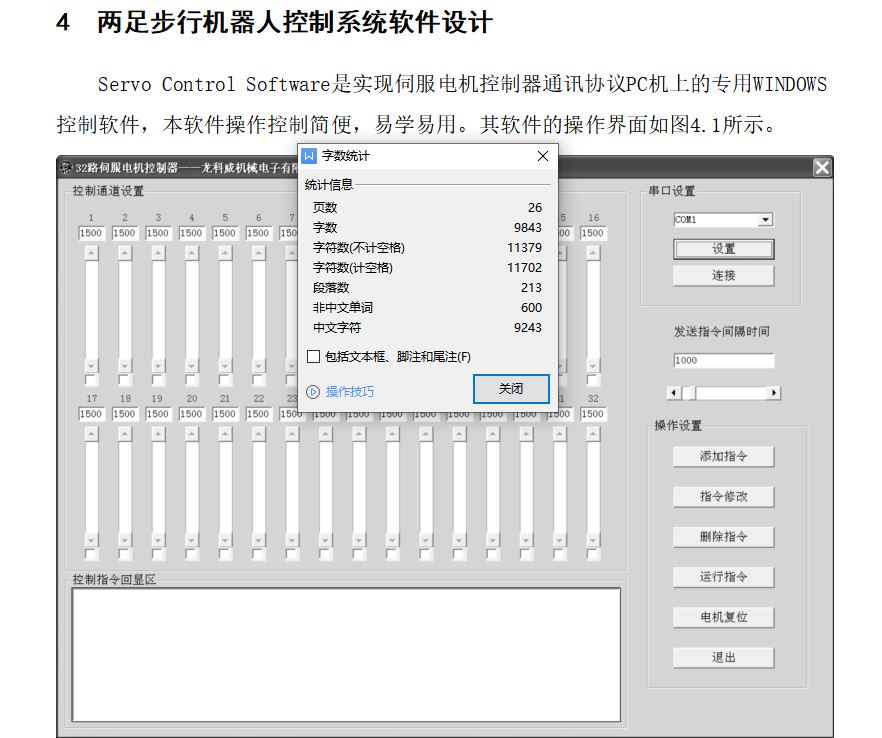Click the 字符数(不计空格) value 11379

pyautogui.click(x=525, y=248)
